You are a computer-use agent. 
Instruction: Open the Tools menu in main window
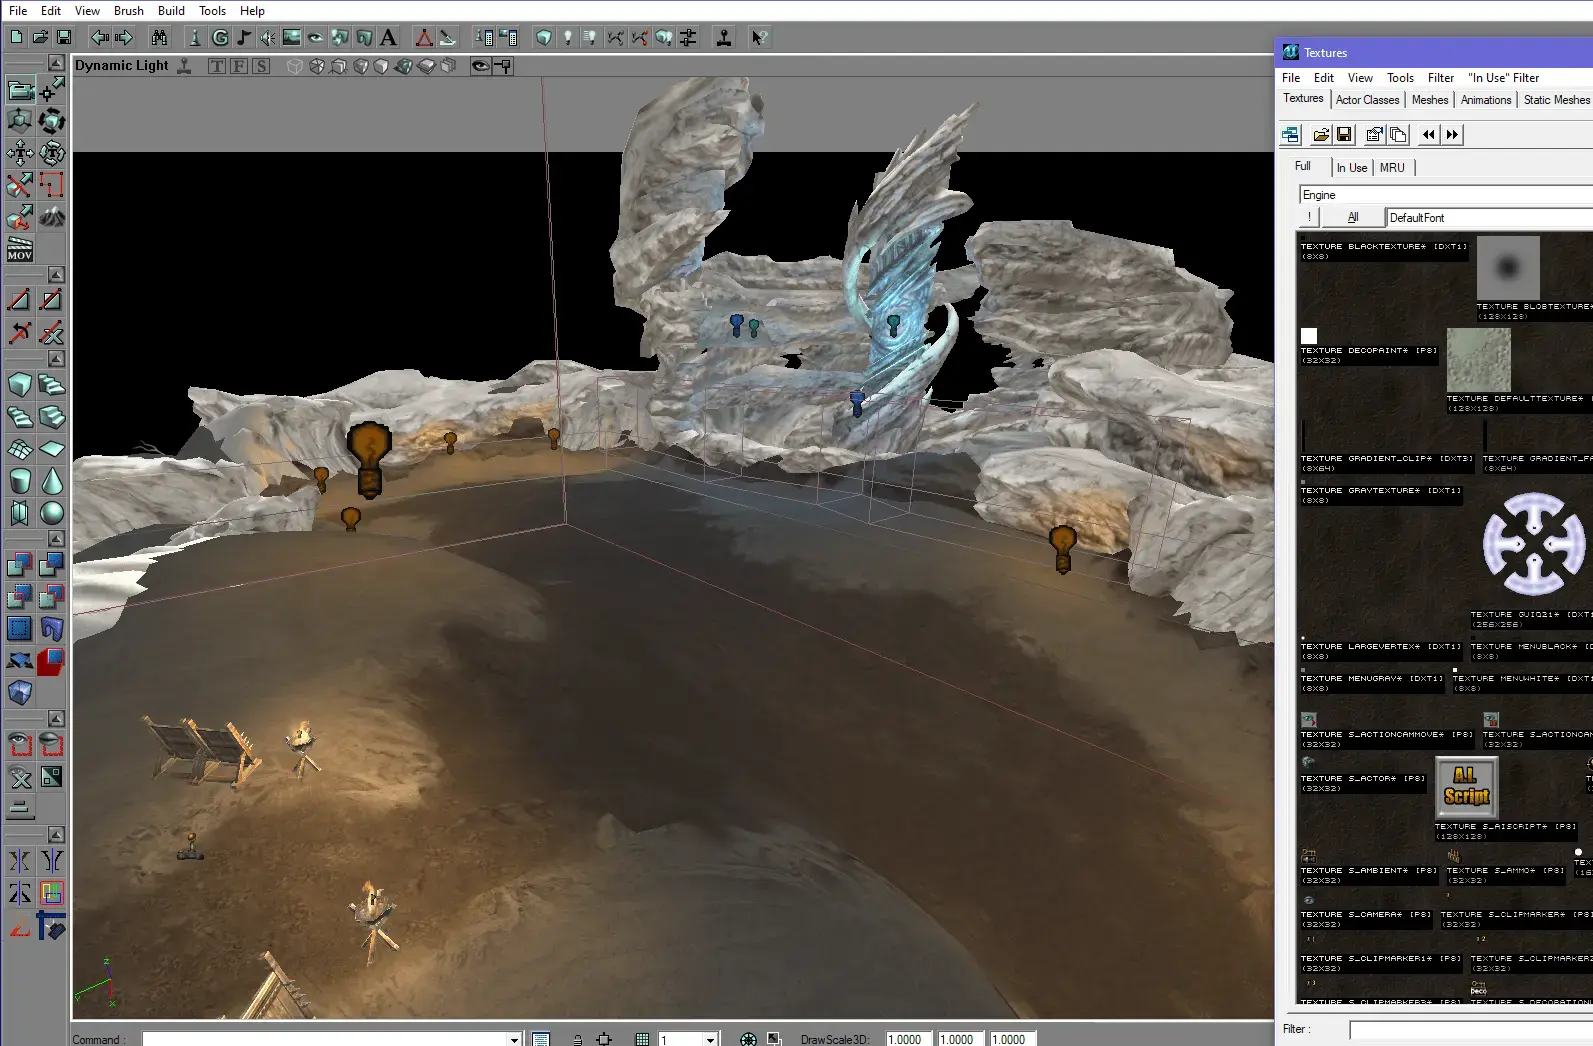click(212, 11)
